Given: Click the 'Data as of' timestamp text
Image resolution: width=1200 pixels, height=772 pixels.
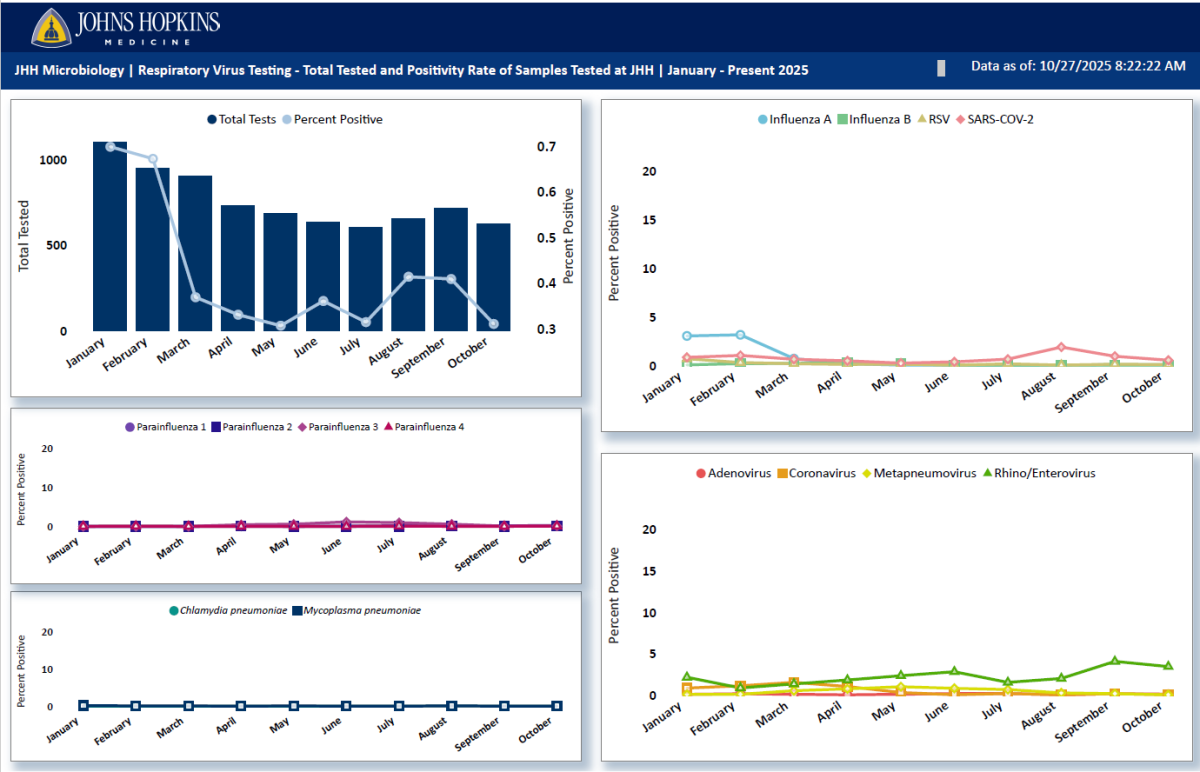Looking at the screenshot, I should pos(1080,68).
